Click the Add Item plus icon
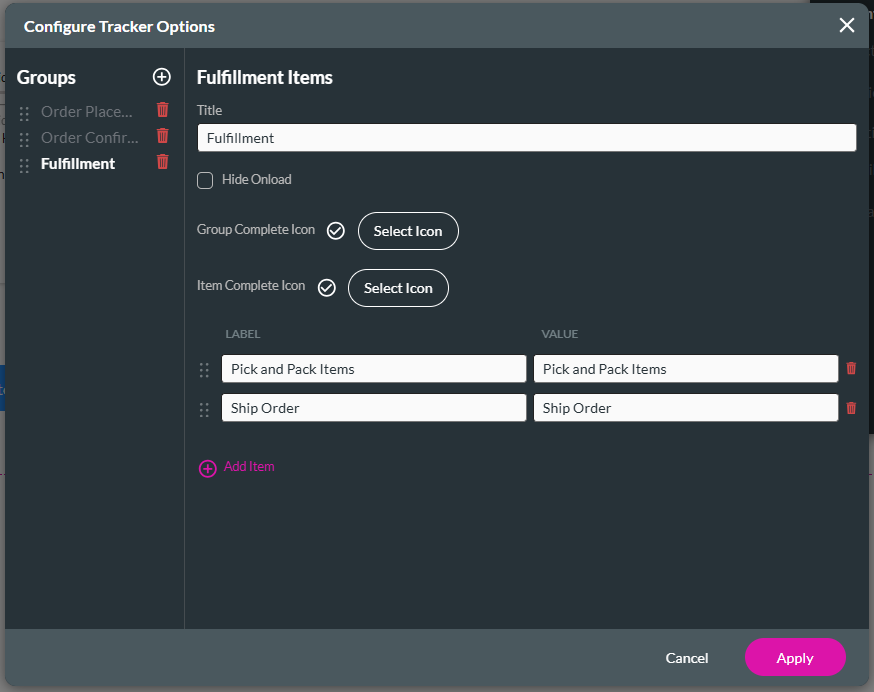The image size is (874, 692). point(207,468)
